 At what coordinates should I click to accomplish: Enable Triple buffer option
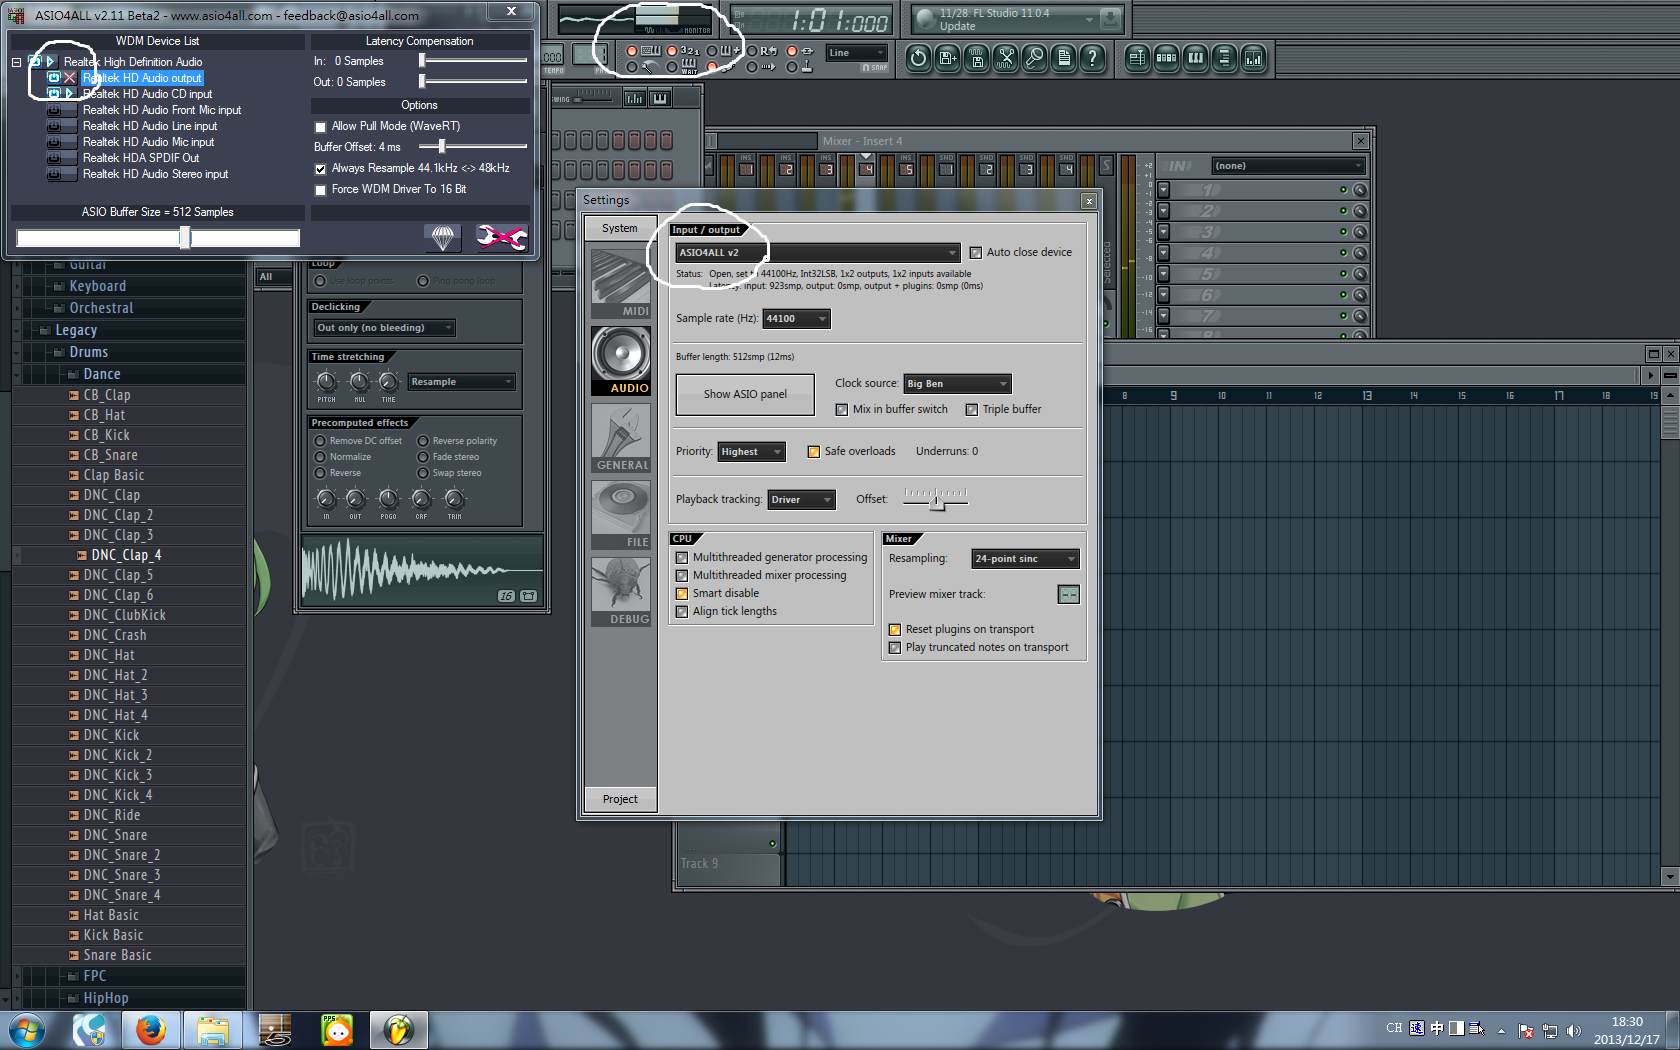click(971, 410)
